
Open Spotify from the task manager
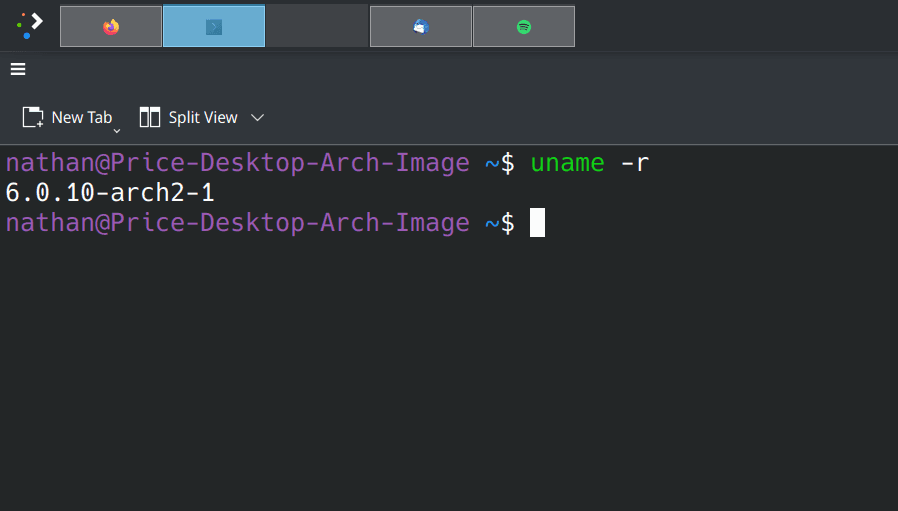click(524, 26)
